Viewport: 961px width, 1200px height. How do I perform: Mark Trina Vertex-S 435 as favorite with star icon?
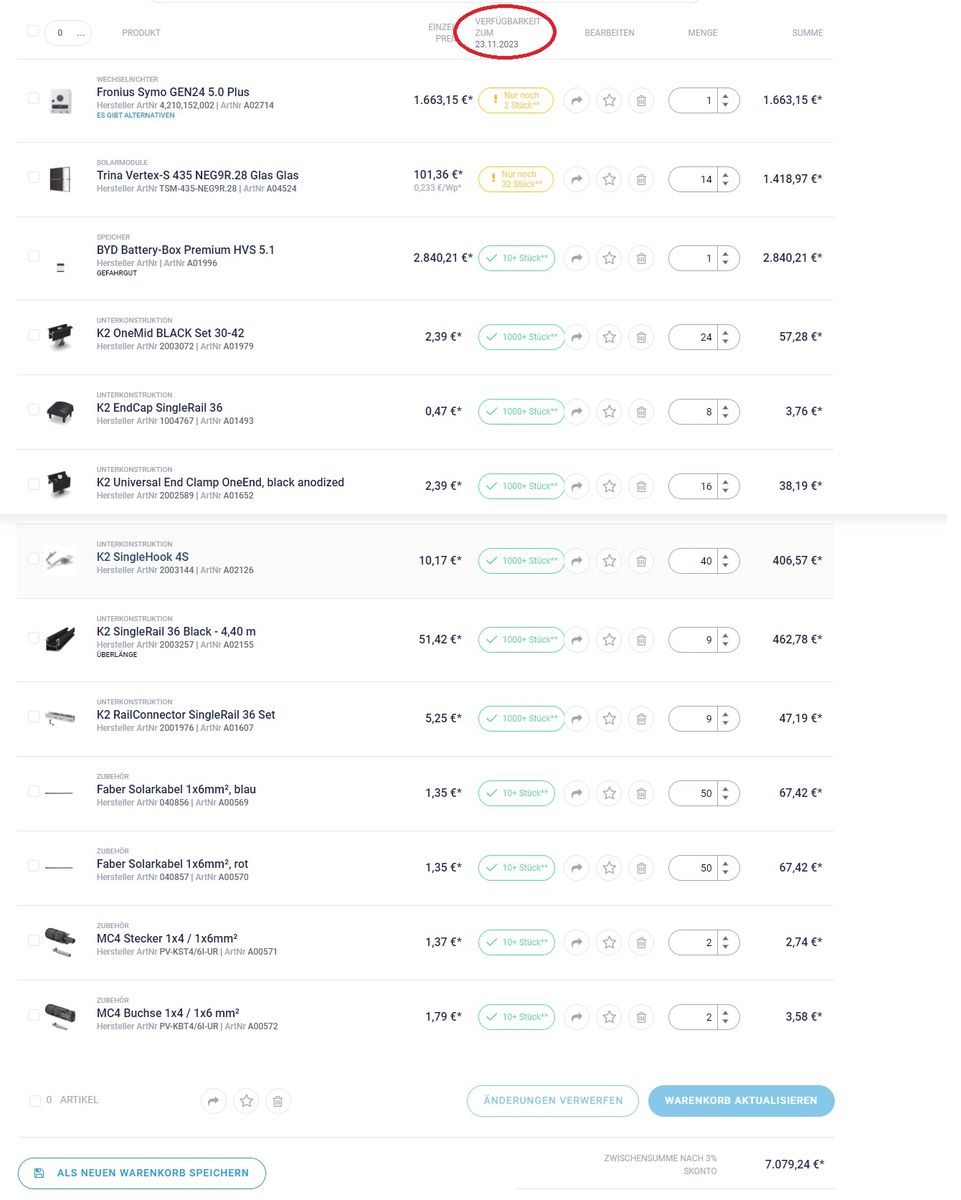(x=609, y=179)
